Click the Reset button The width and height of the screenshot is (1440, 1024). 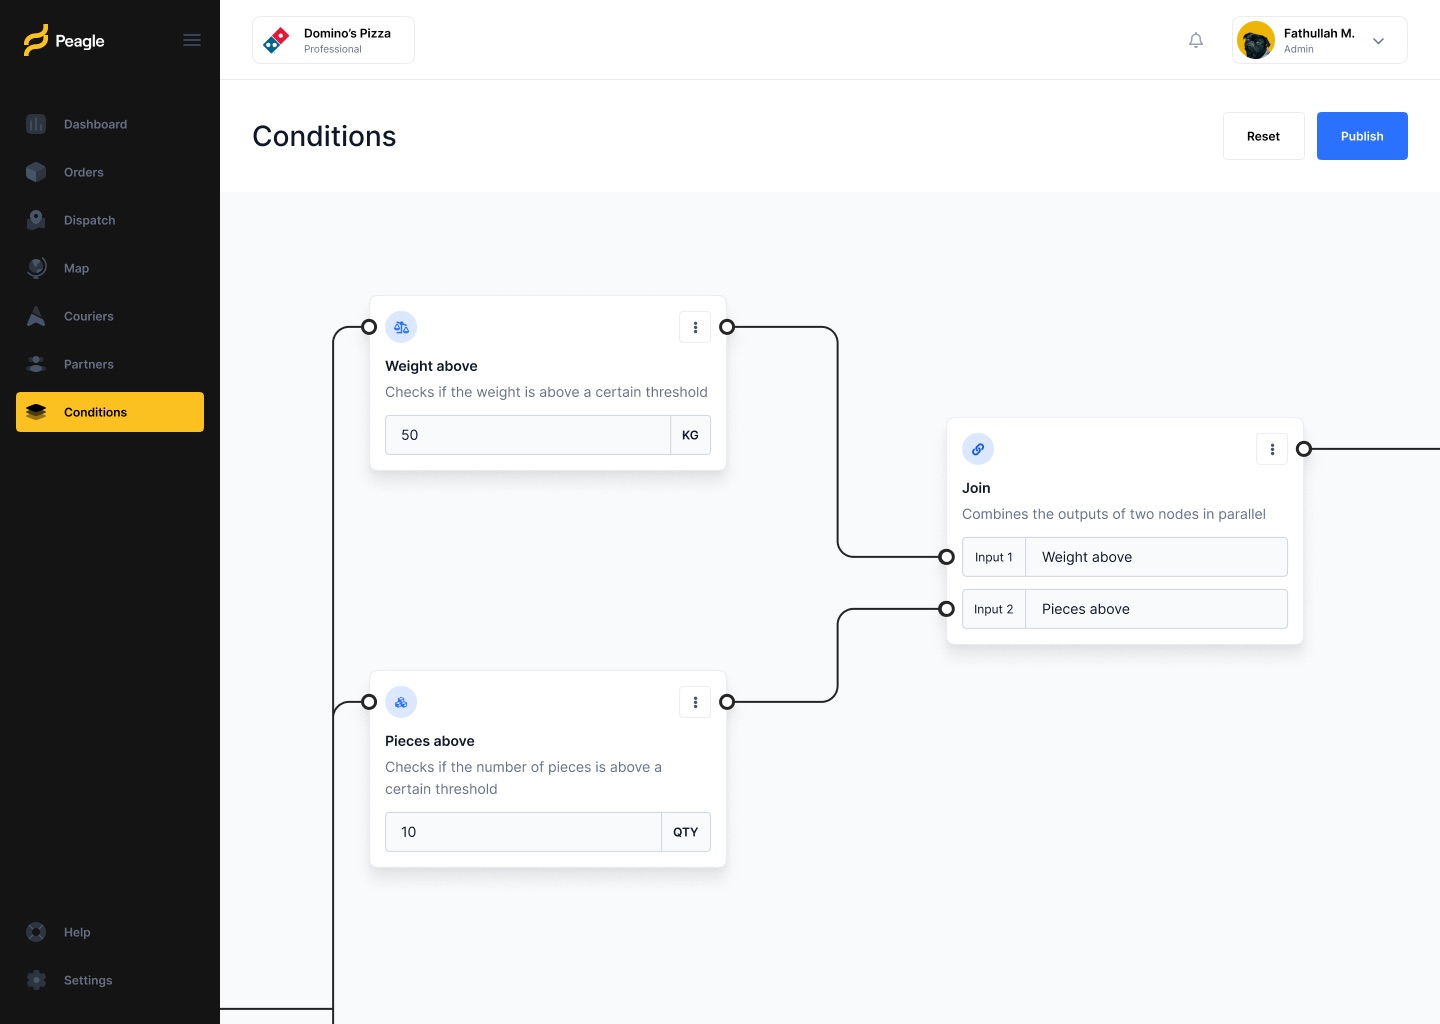1264,136
